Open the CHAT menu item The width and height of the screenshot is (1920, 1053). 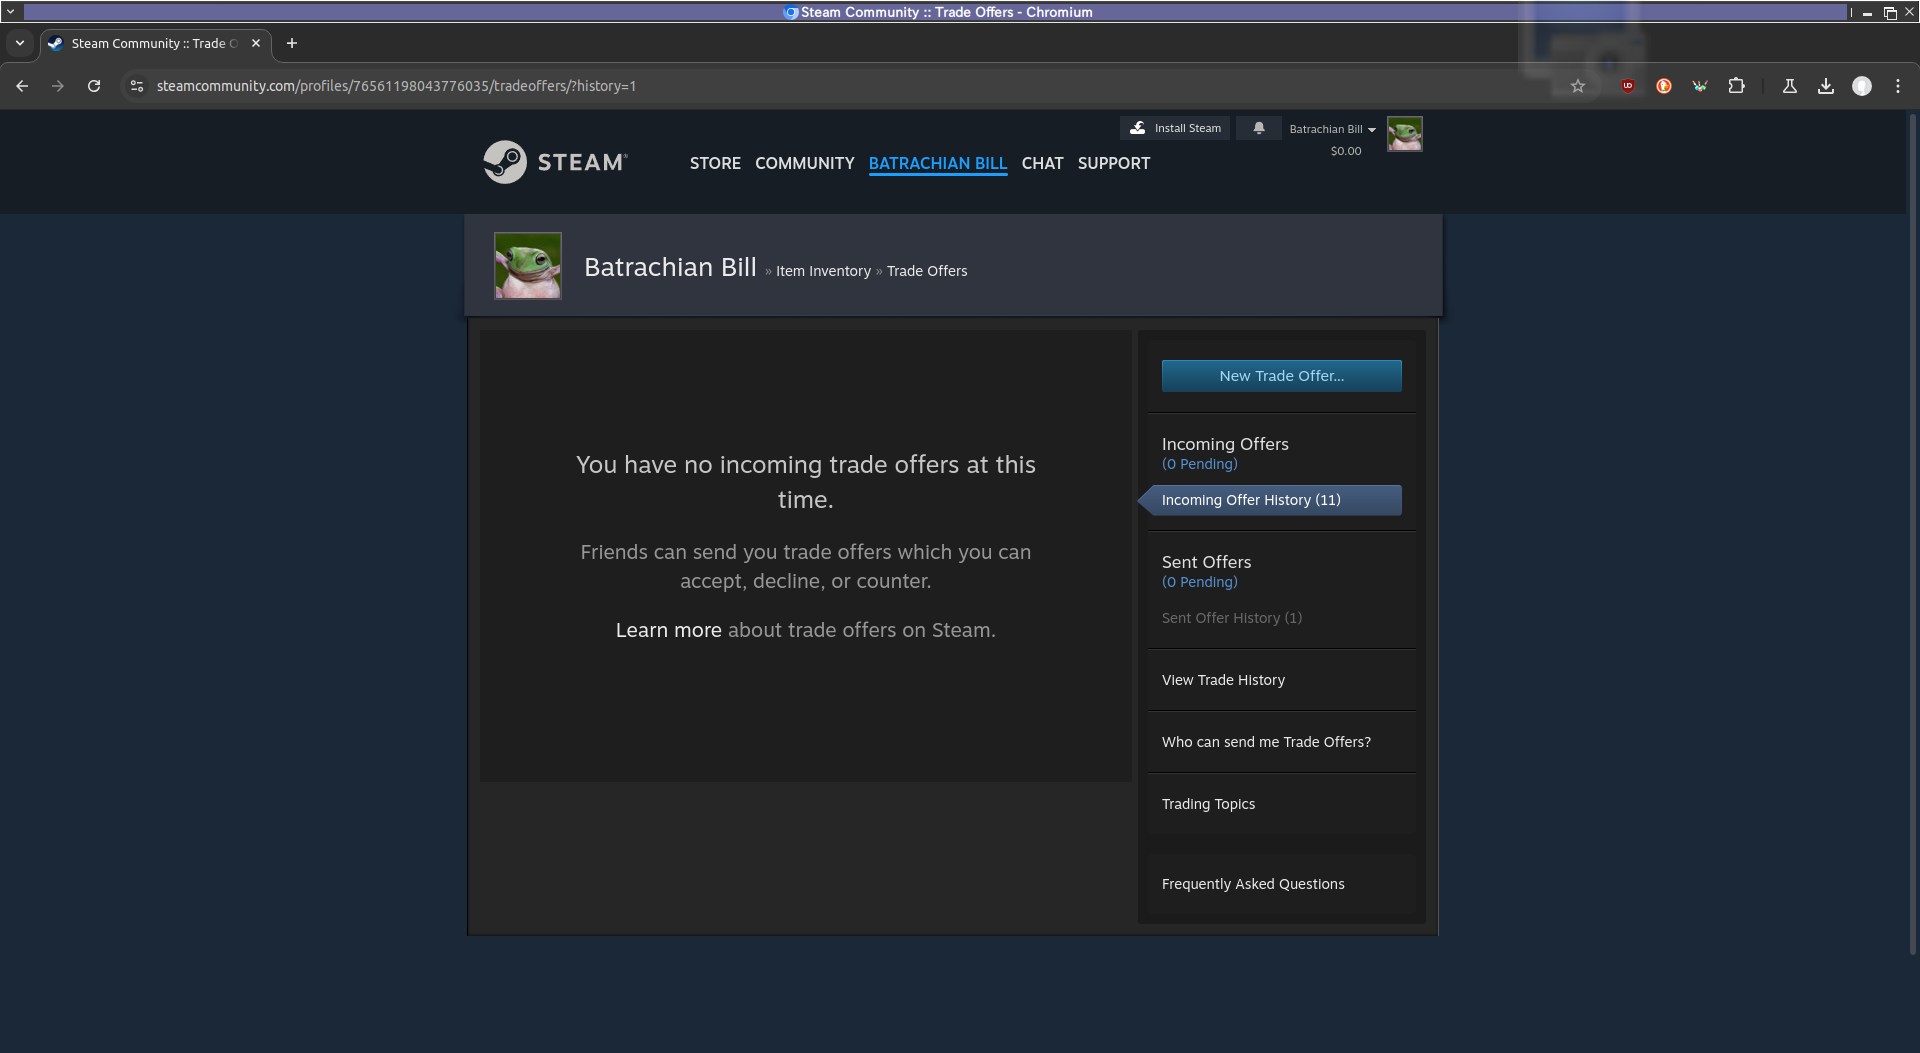point(1042,163)
